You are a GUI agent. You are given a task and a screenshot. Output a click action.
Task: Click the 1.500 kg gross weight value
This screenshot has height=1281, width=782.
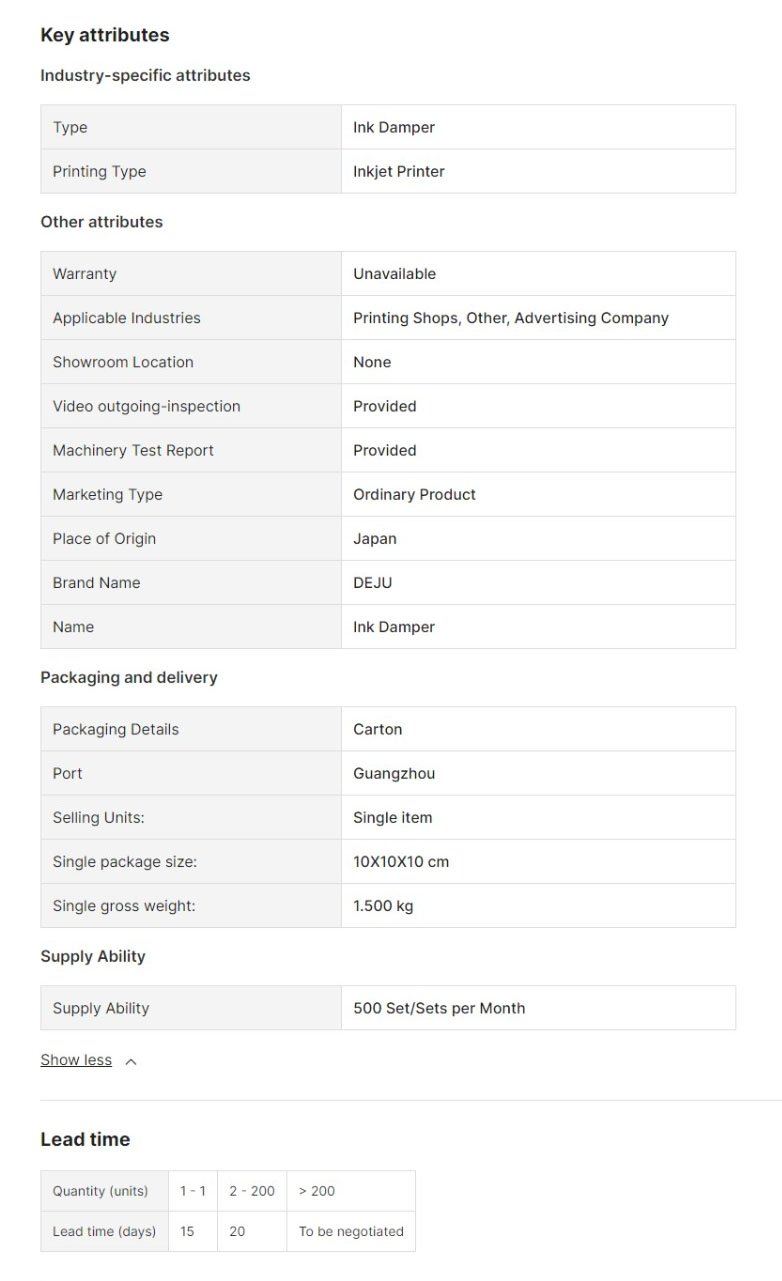click(x=383, y=906)
